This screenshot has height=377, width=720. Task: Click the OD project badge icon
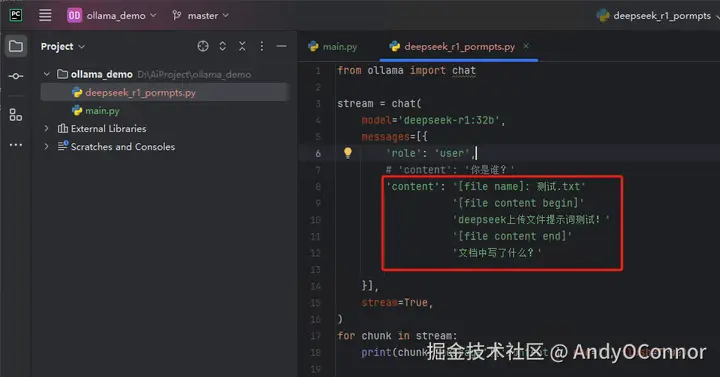(74, 16)
